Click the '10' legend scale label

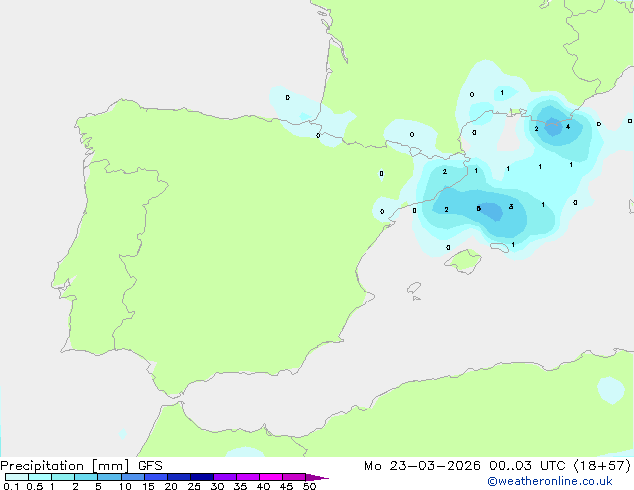tap(125, 486)
